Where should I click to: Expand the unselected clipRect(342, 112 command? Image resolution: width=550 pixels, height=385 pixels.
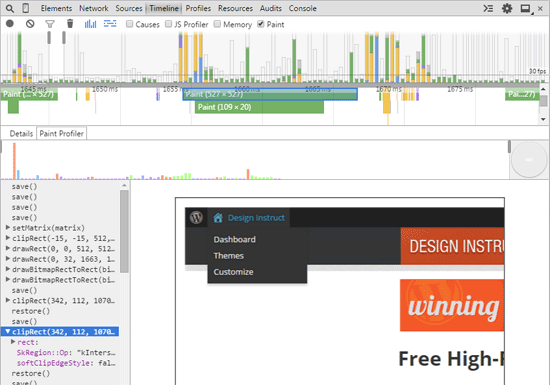pos(8,300)
